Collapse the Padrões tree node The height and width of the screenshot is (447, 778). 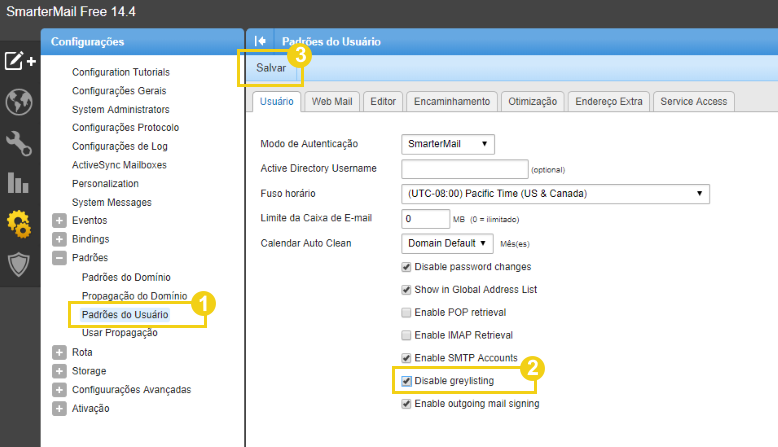tap(59, 257)
